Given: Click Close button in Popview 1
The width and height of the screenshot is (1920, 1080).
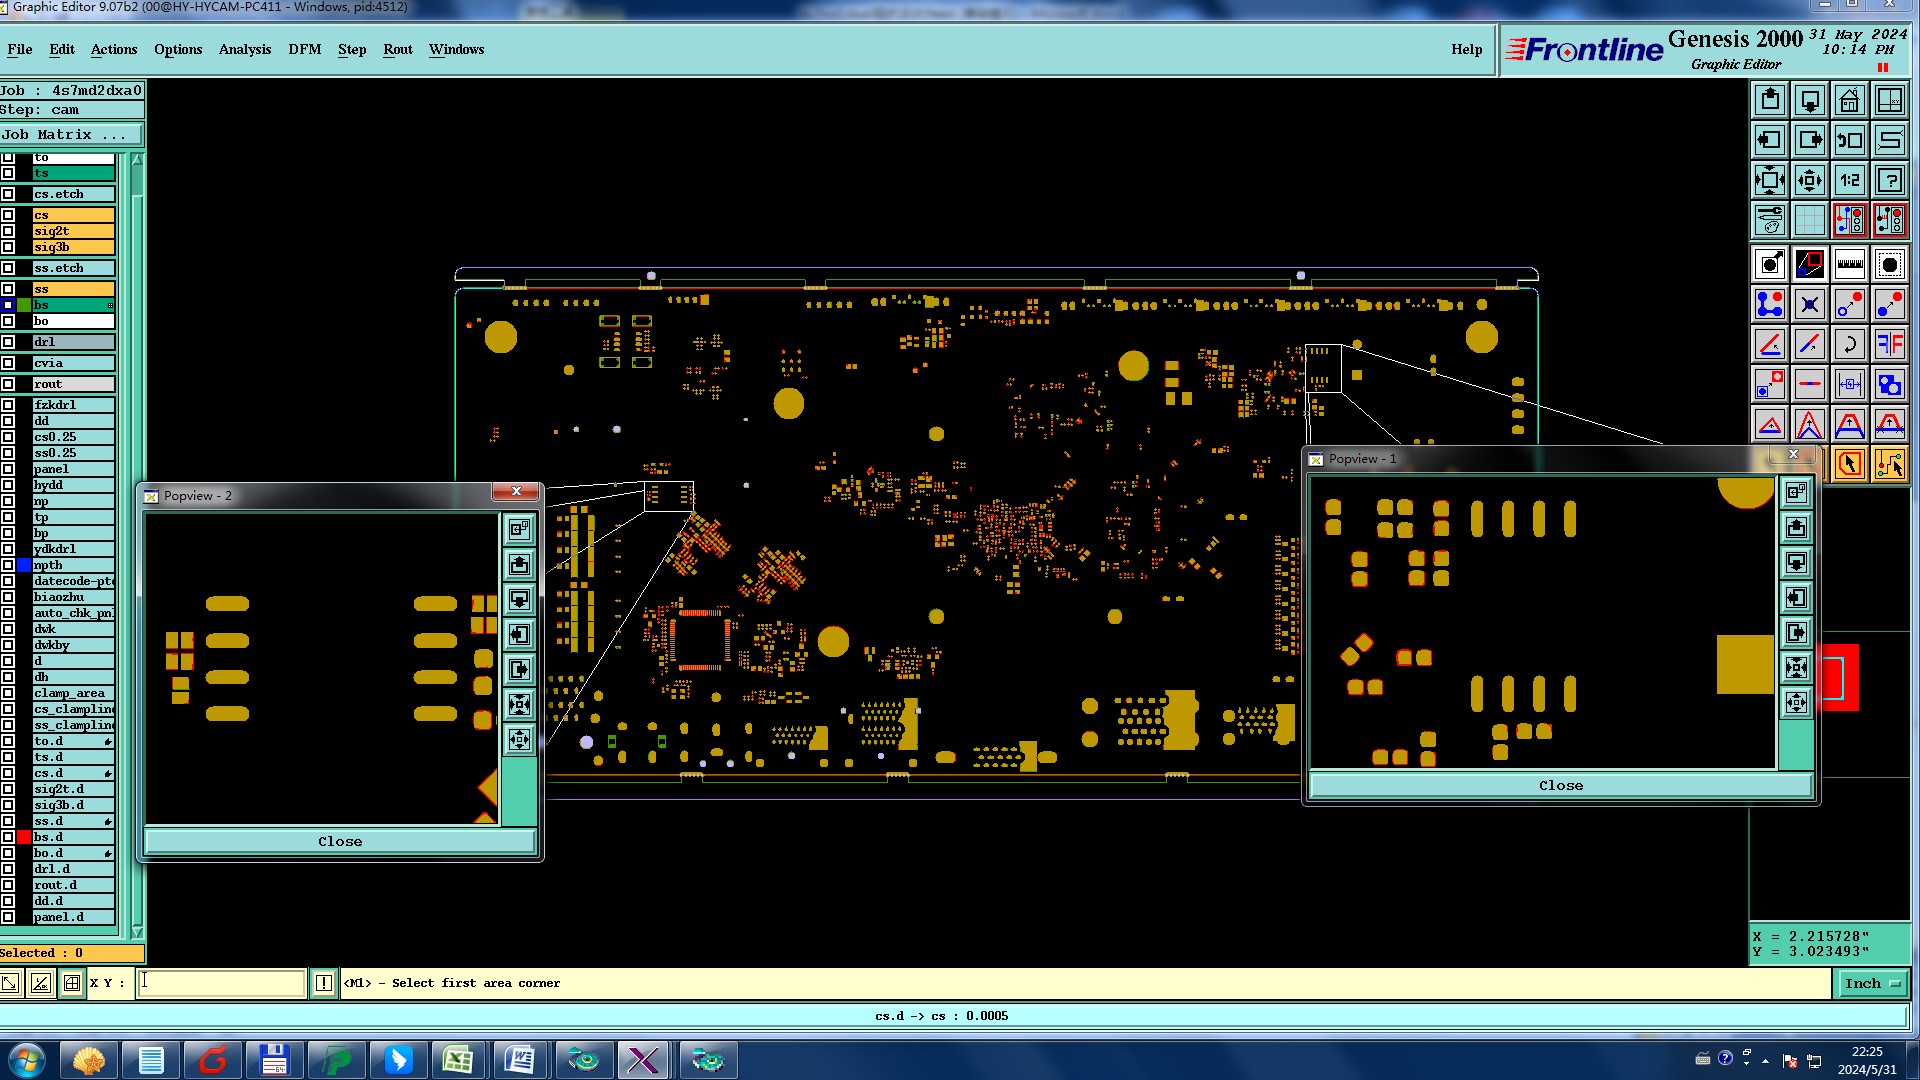Looking at the screenshot, I should [x=1560, y=786].
